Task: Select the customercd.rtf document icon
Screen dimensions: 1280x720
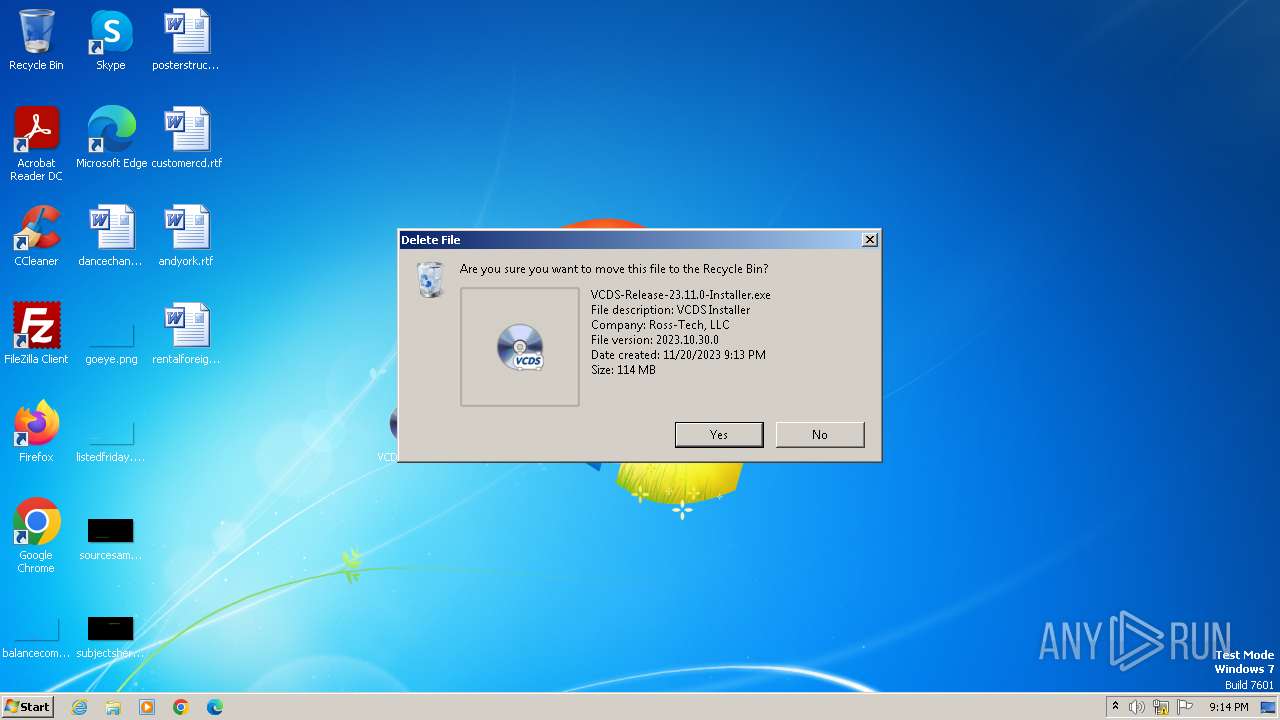Action: click(x=186, y=138)
